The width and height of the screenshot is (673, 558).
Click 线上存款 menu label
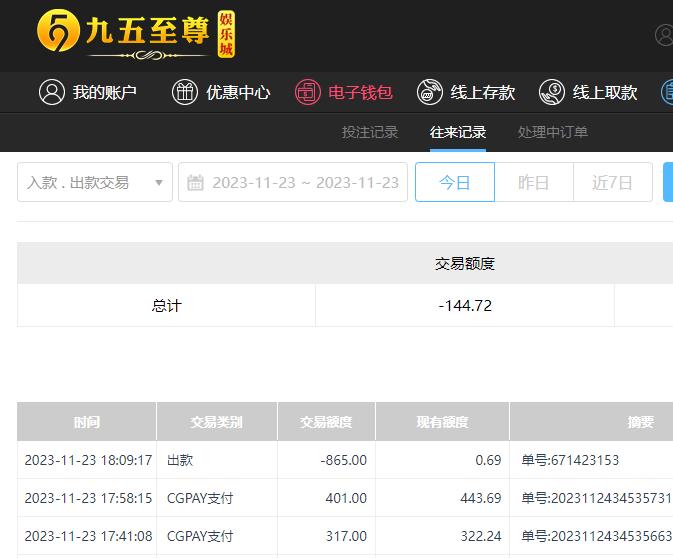(482, 92)
